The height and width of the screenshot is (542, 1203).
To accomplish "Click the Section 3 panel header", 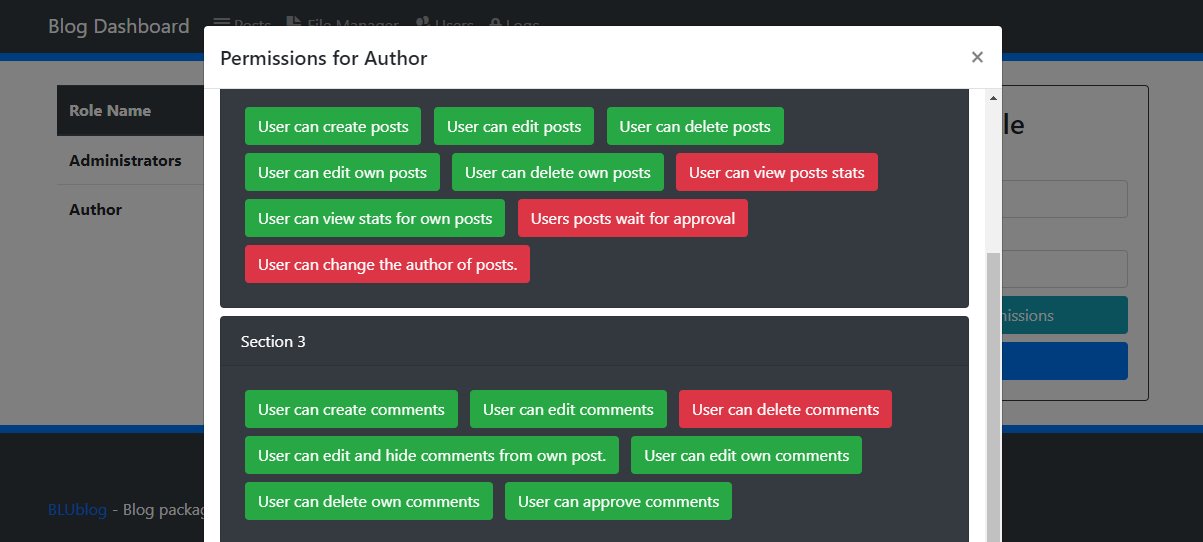I will pyautogui.click(x=594, y=341).
